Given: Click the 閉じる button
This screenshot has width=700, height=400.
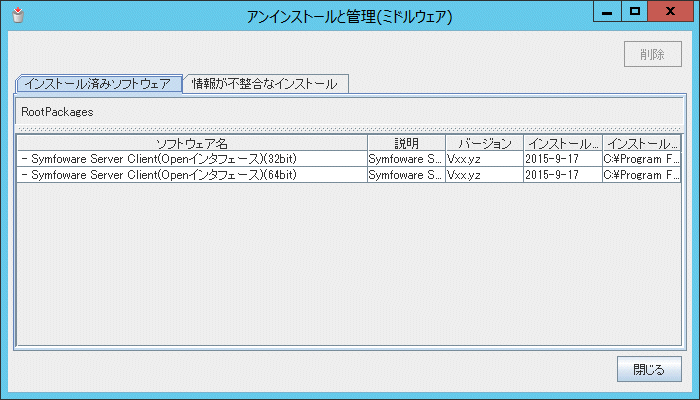Looking at the screenshot, I should [649, 369].
